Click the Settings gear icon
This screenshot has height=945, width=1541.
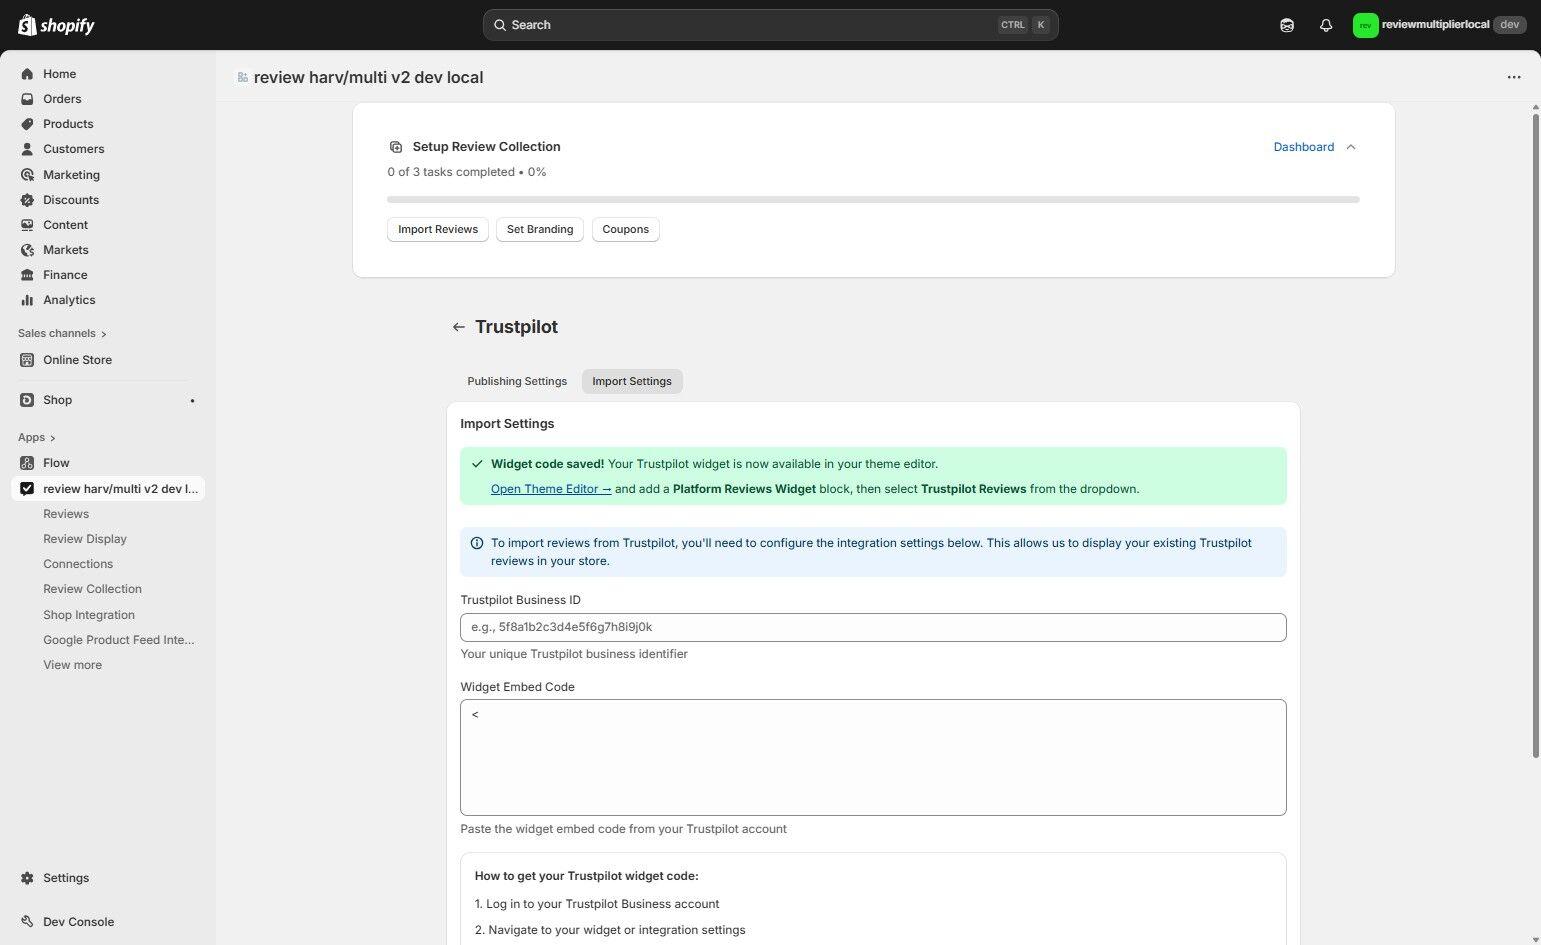coord(27,878)
